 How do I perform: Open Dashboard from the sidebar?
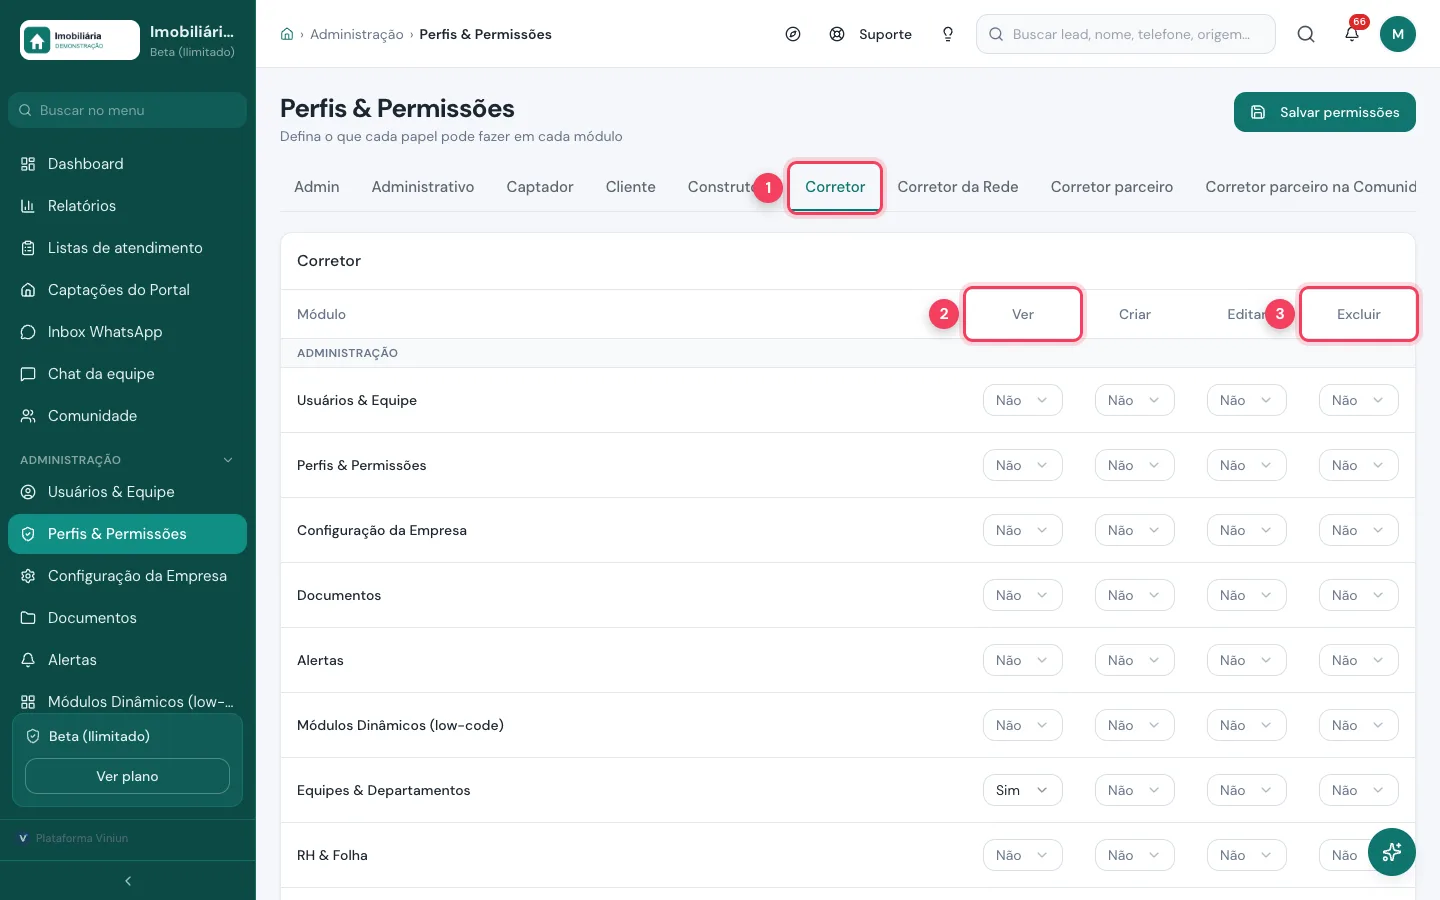pos(128,164)
